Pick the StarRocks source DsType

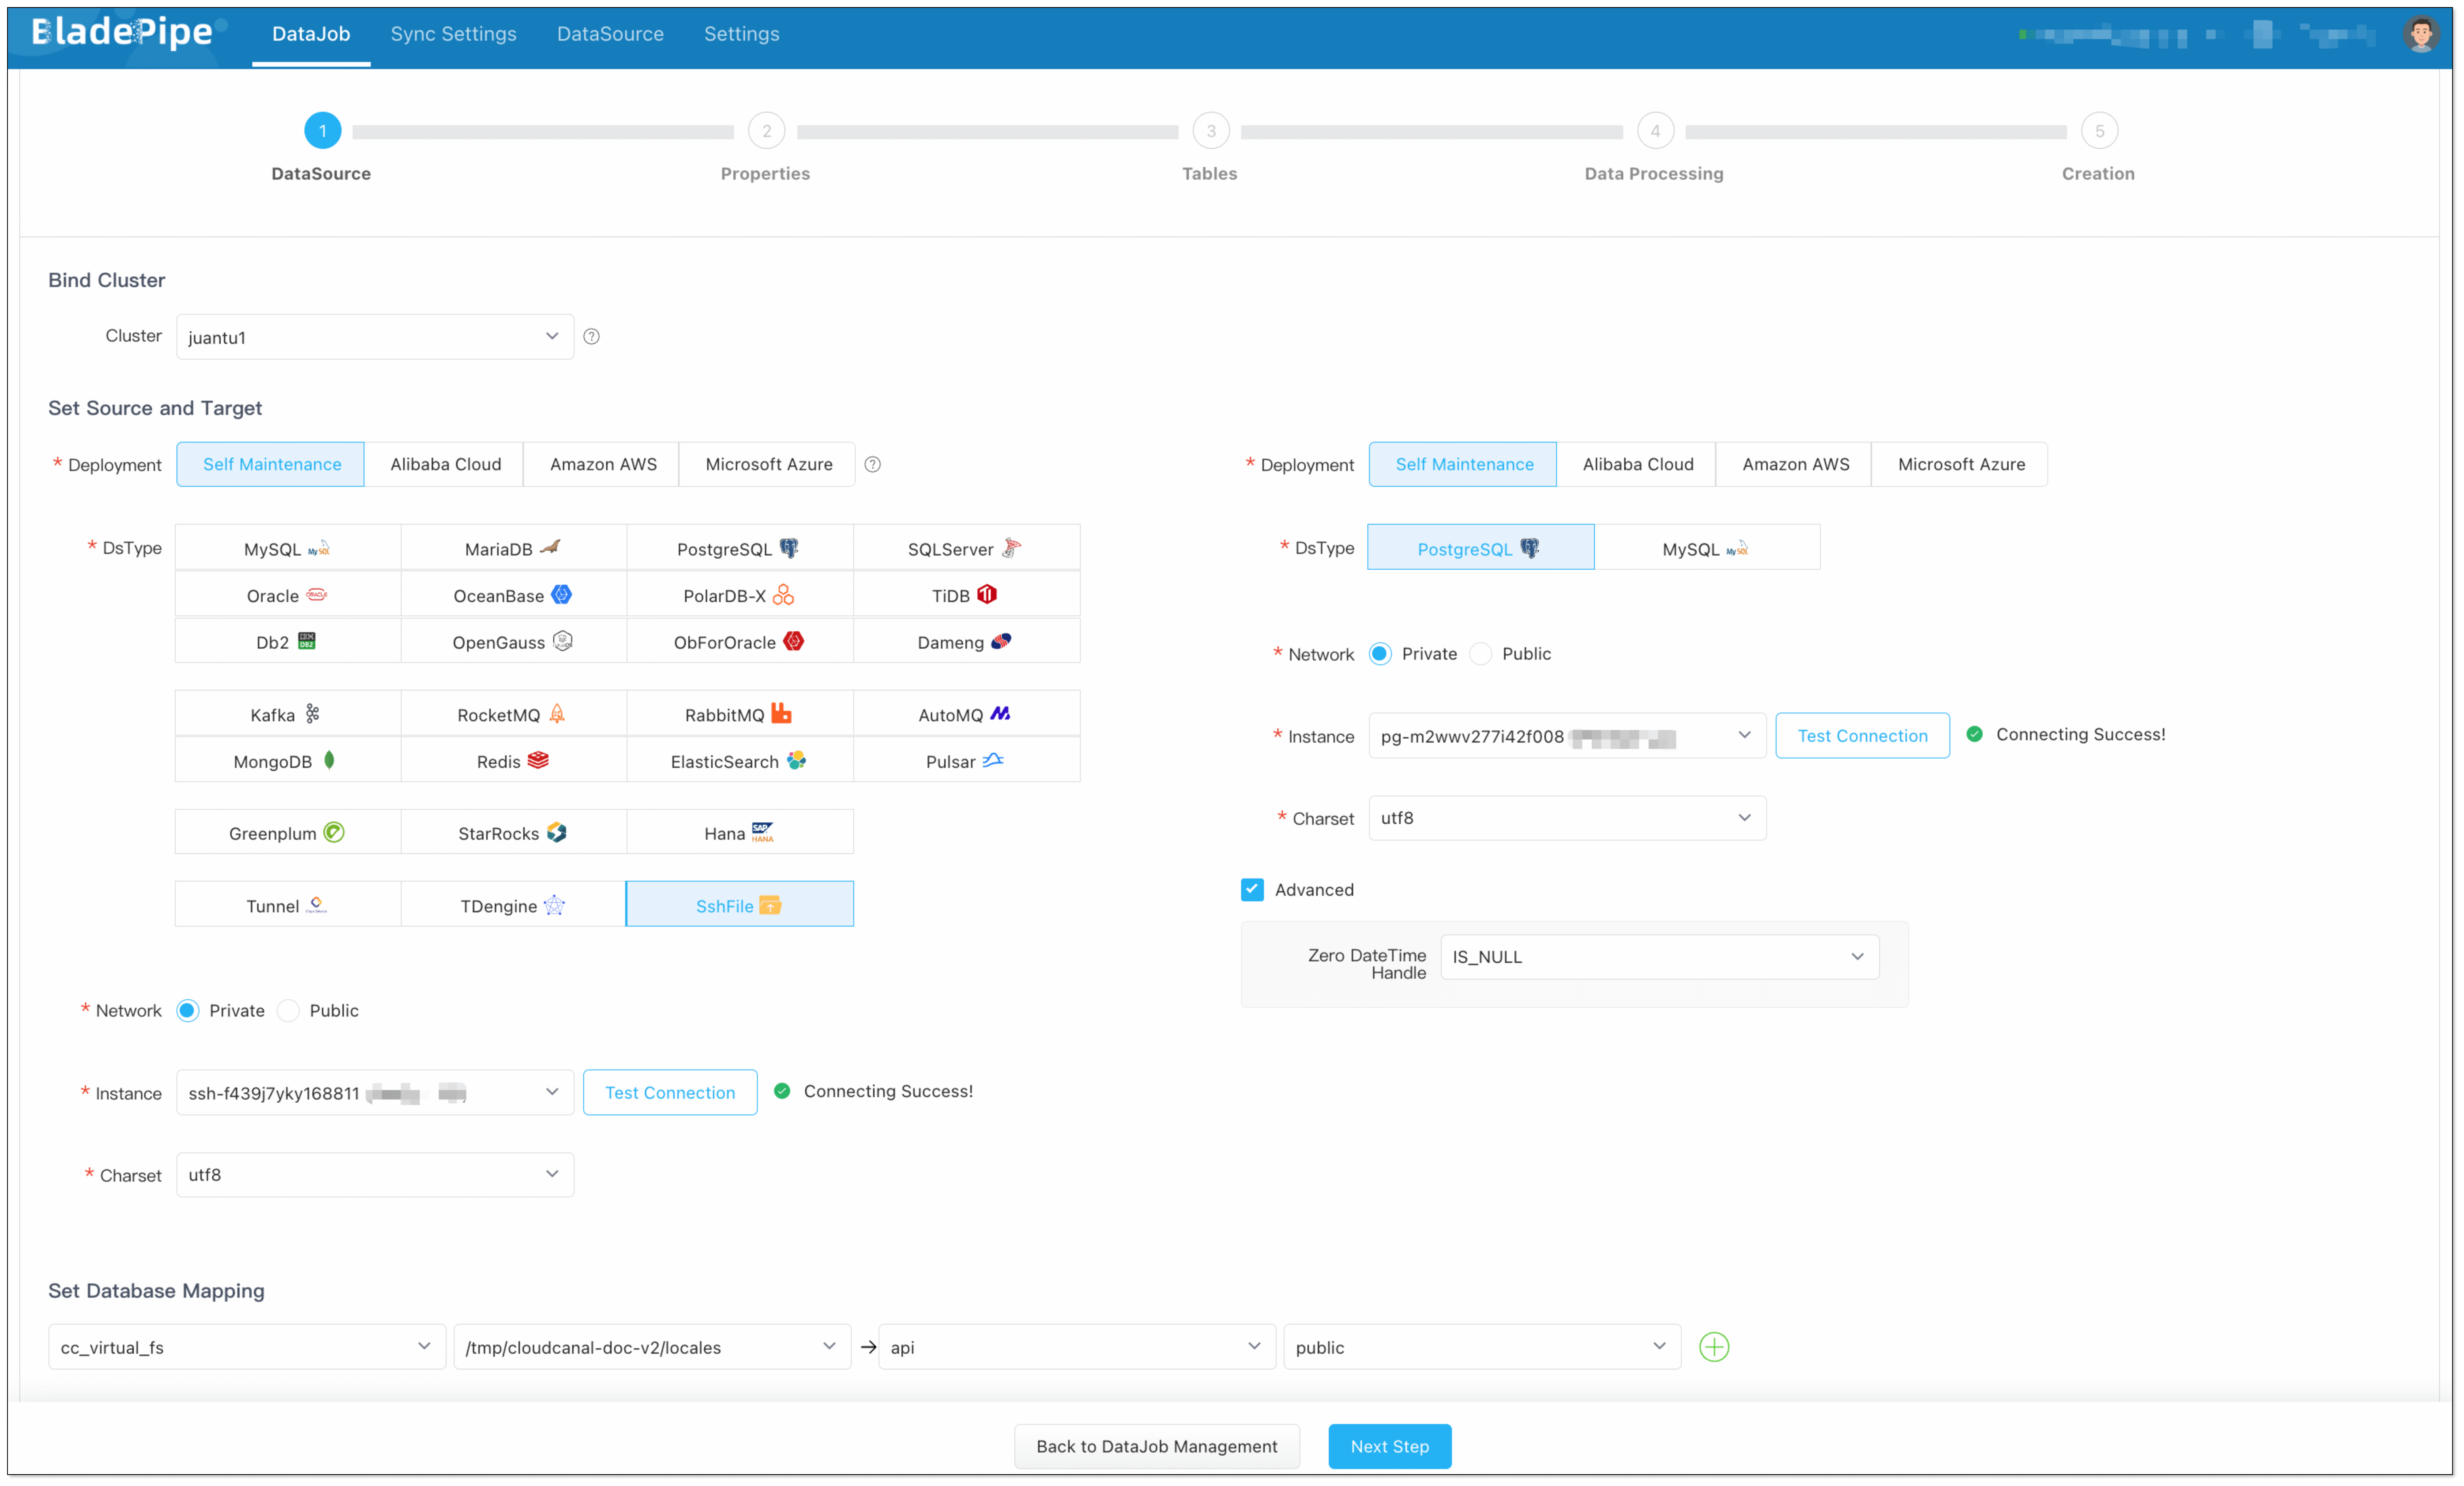point(513,833)
